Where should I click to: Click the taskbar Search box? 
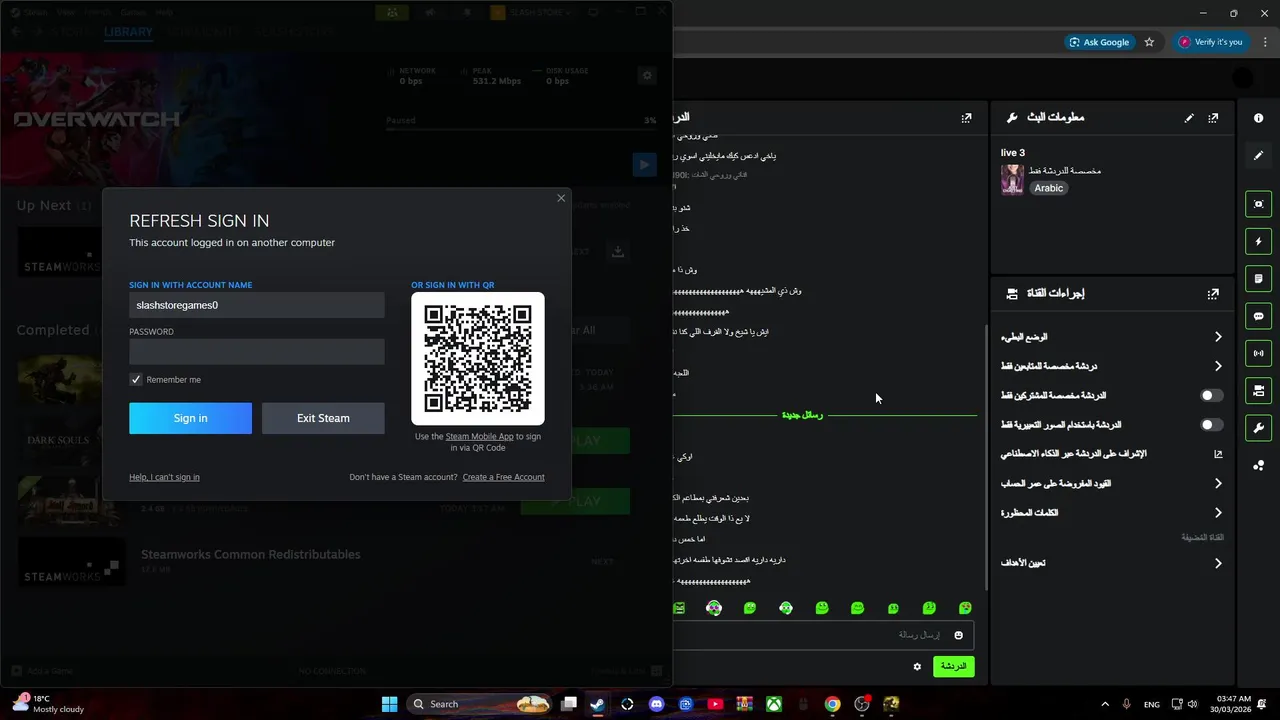pos(480,704)
